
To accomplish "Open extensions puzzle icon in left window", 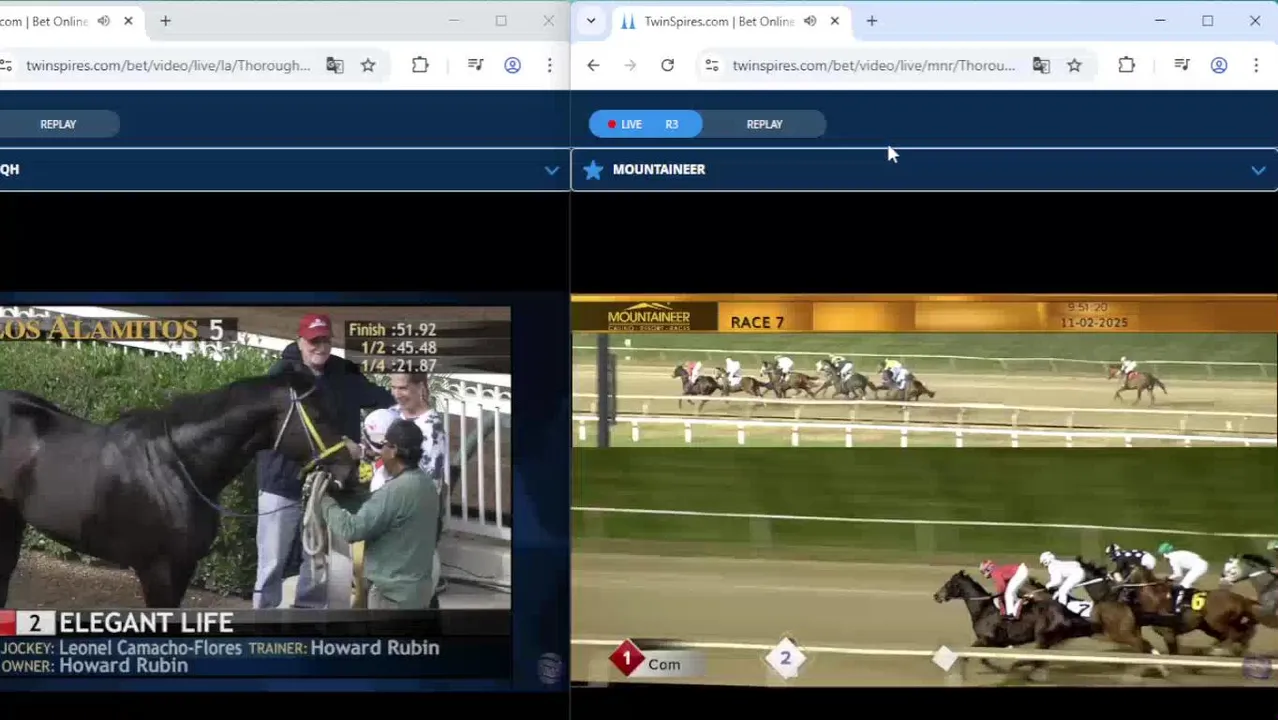I will (420, 65).
